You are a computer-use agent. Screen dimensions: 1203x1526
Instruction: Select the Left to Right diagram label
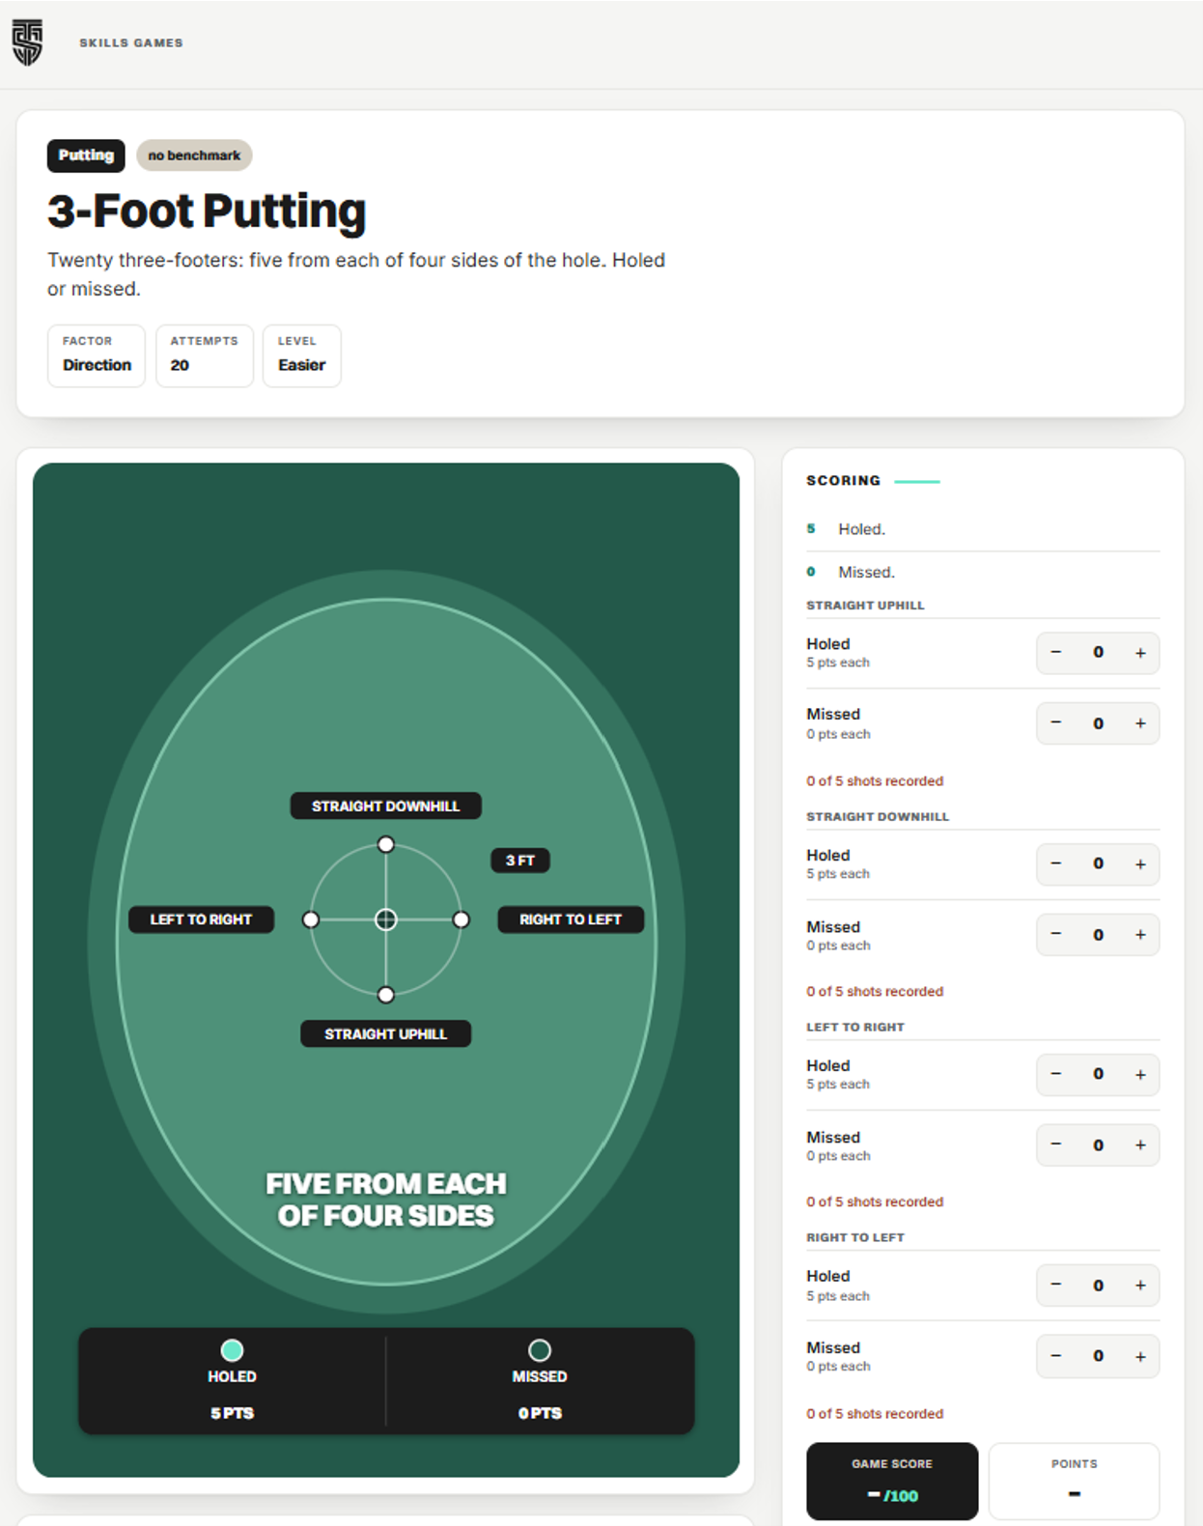coord(201,919)
